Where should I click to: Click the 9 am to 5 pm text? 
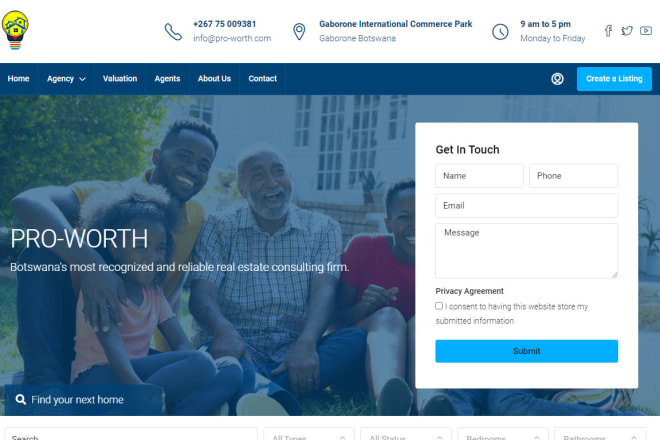pos(546,24)
